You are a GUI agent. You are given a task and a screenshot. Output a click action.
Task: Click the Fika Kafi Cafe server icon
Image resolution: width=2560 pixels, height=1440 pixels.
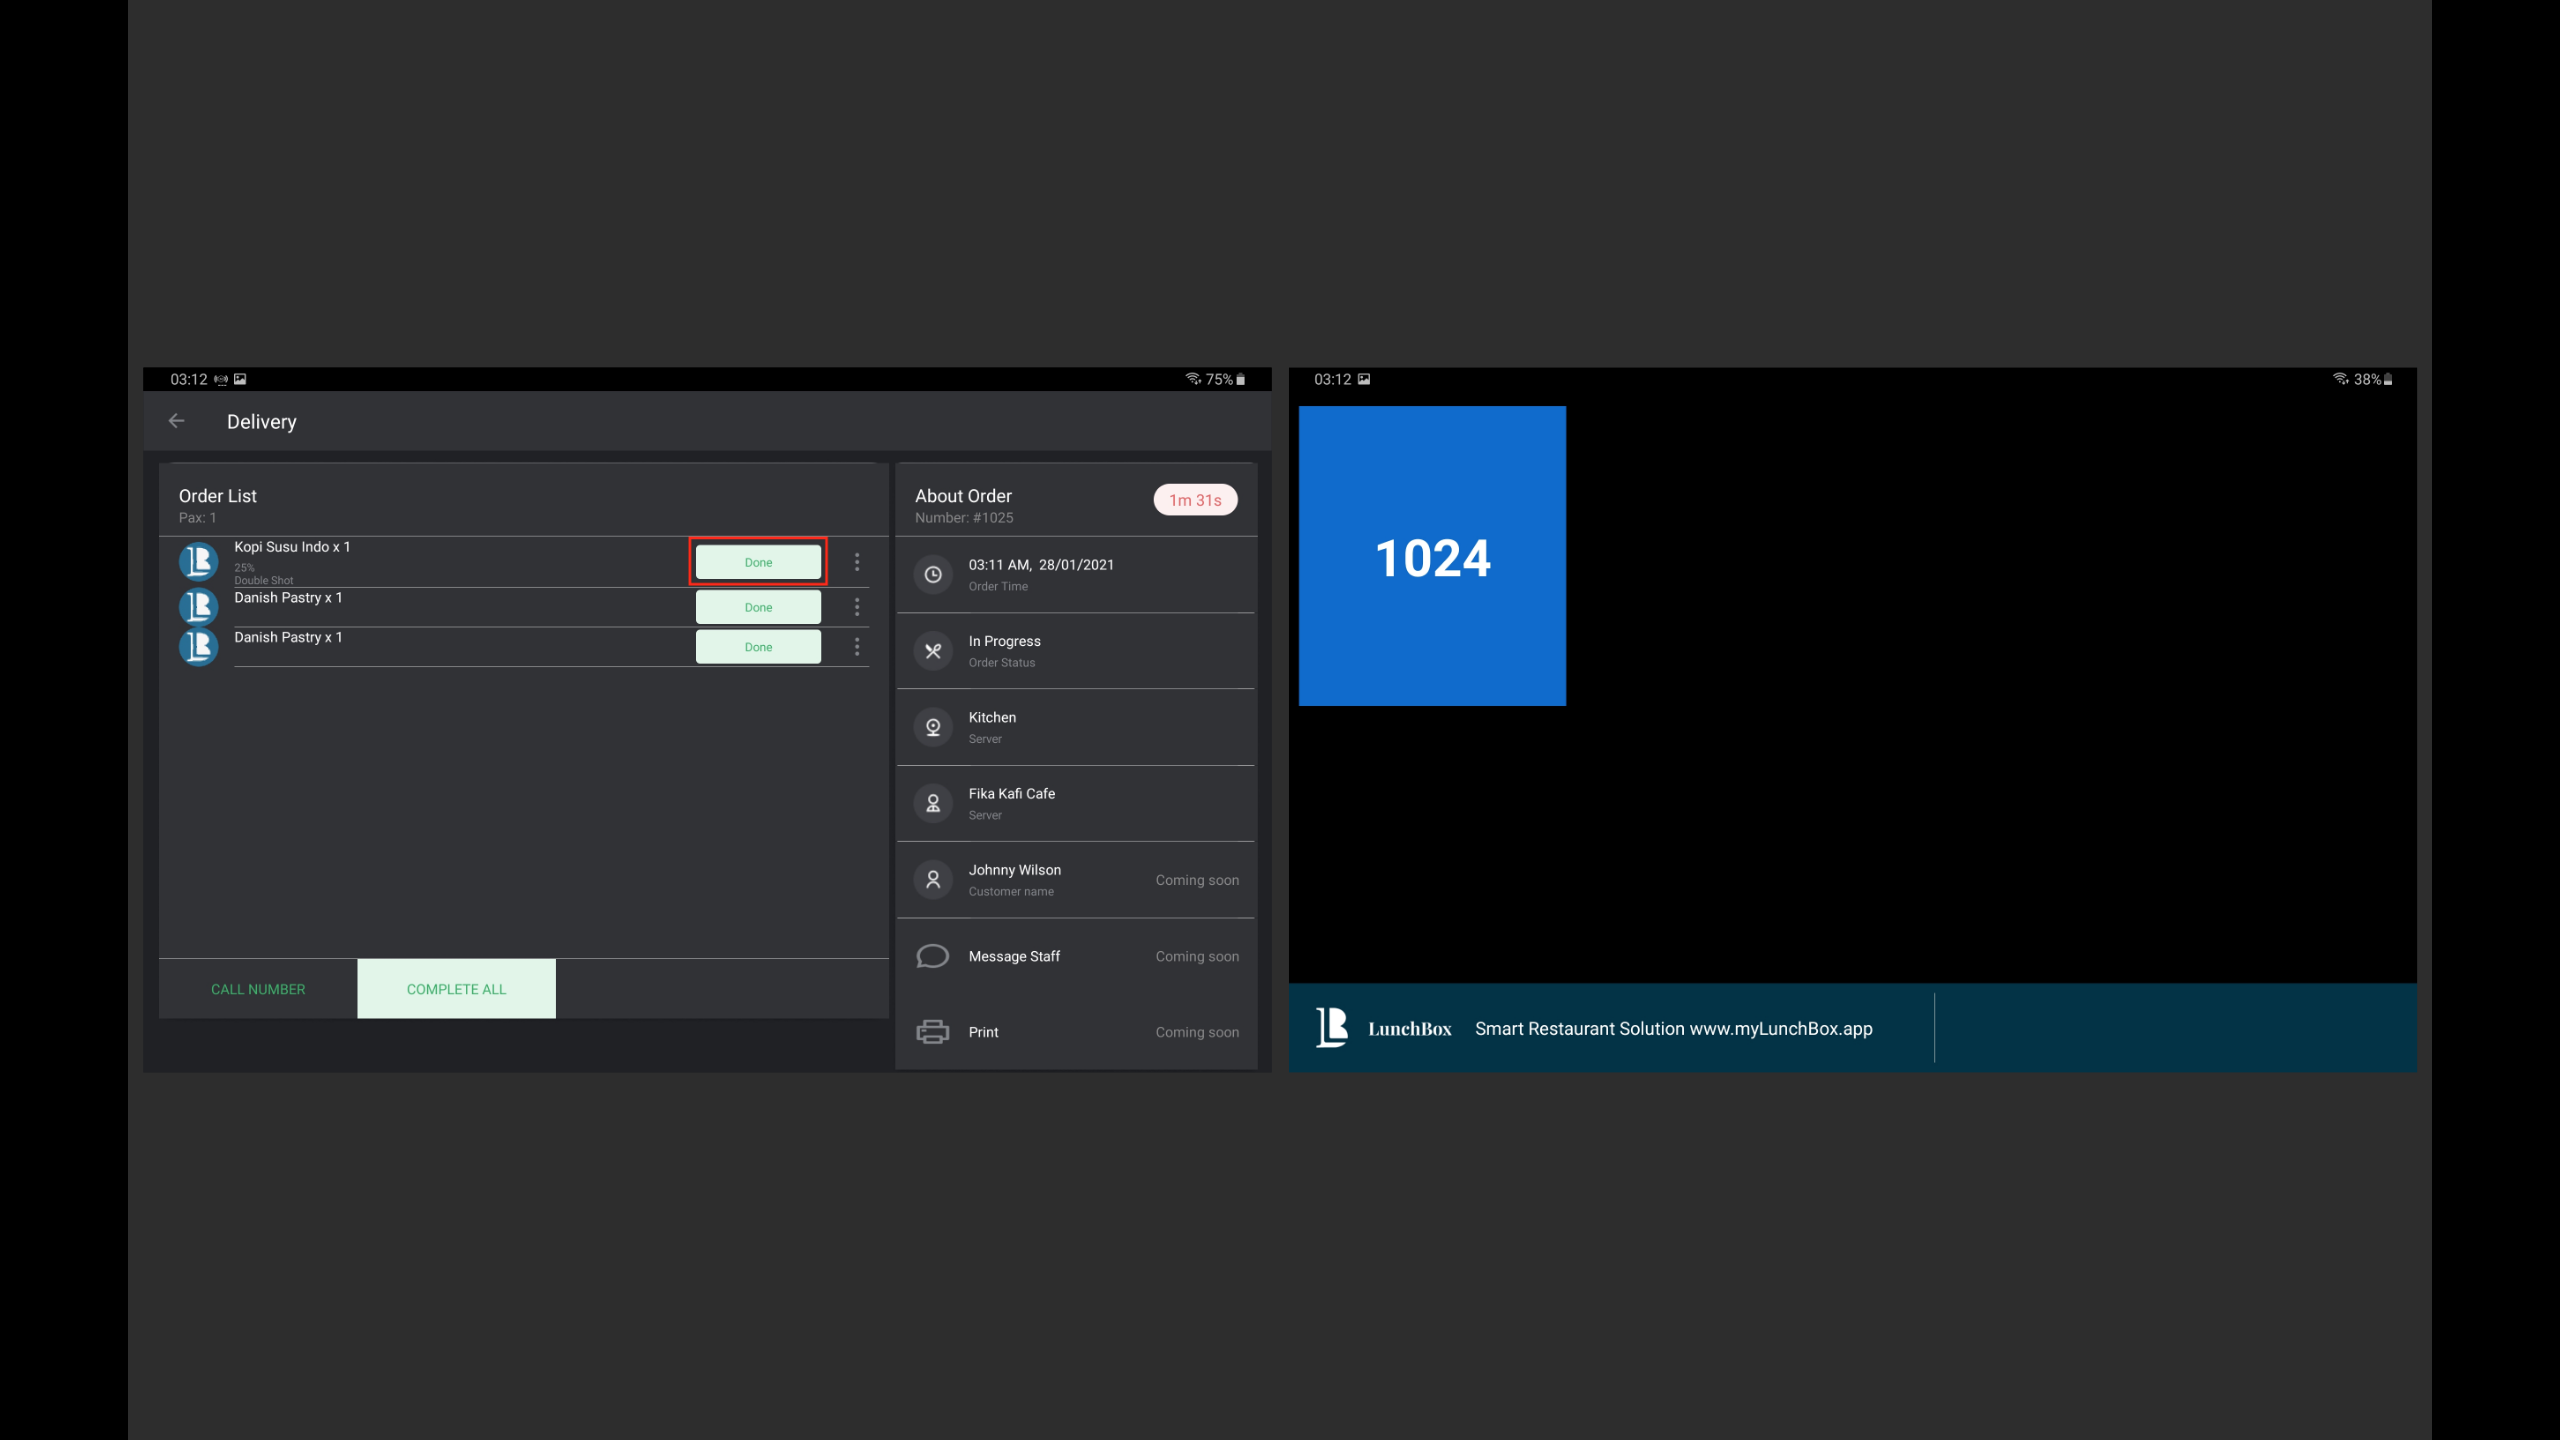[x=932, y=803]
